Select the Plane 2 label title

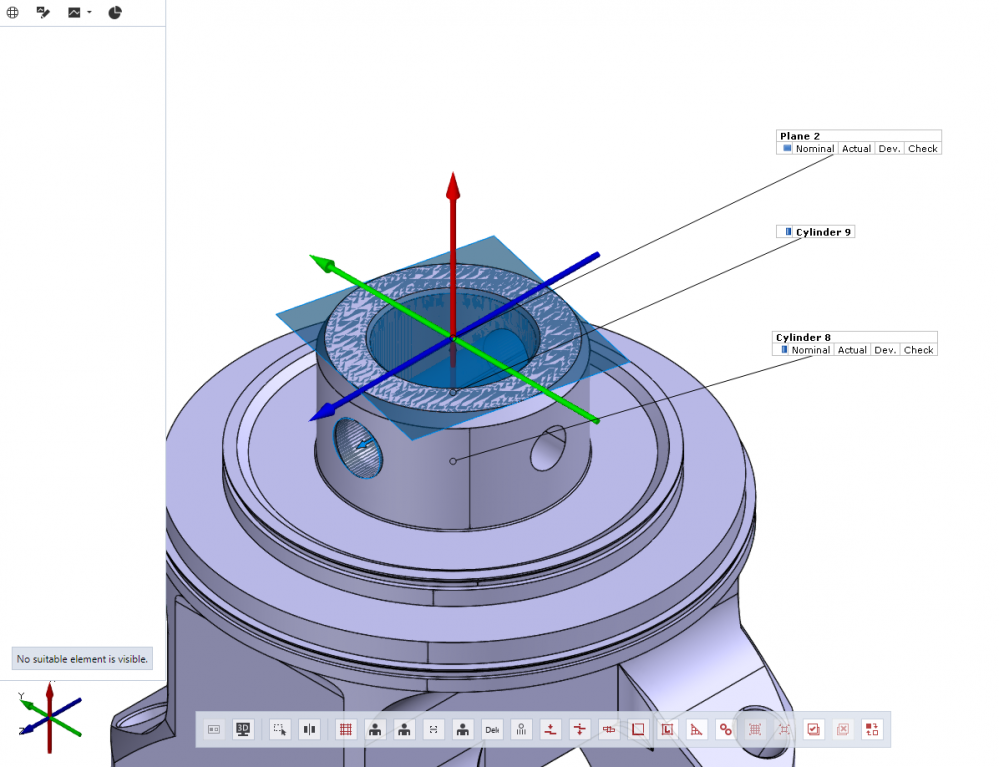[x=800, y=136]
